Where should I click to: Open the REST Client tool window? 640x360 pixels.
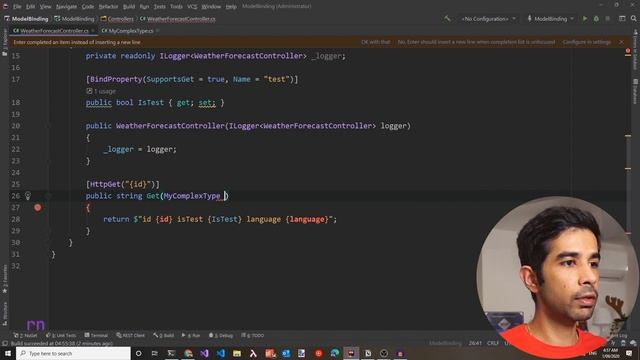tap(131, 336)
